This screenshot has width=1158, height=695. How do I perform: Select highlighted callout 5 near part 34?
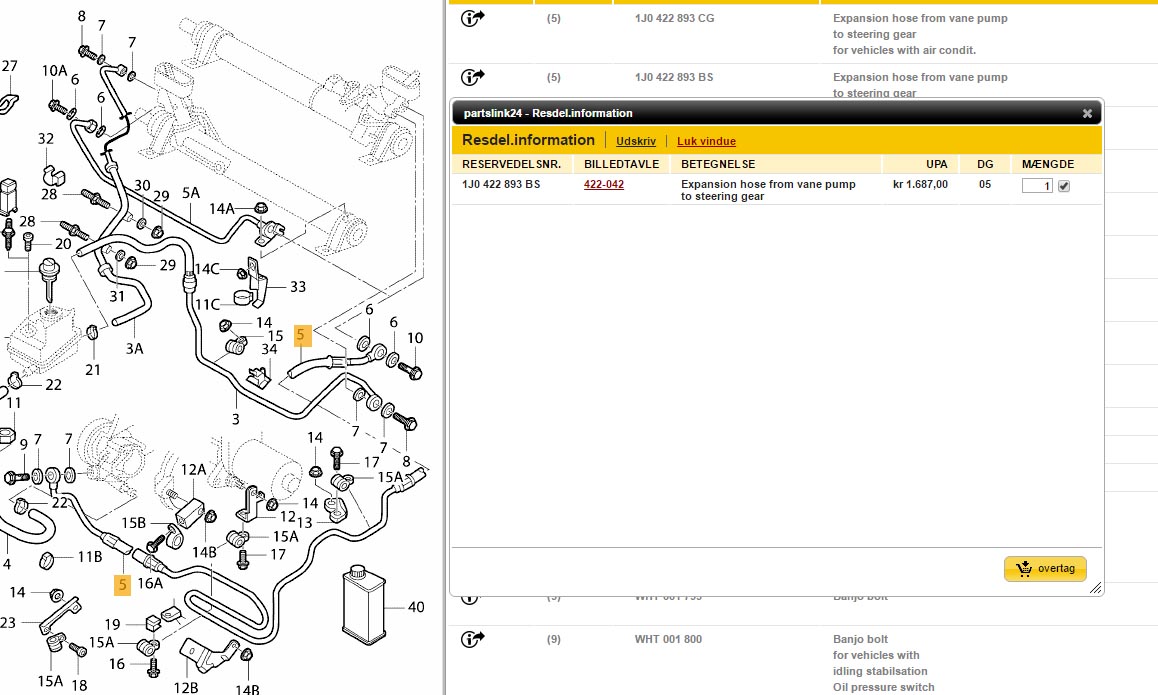click(x=303, y=336)
